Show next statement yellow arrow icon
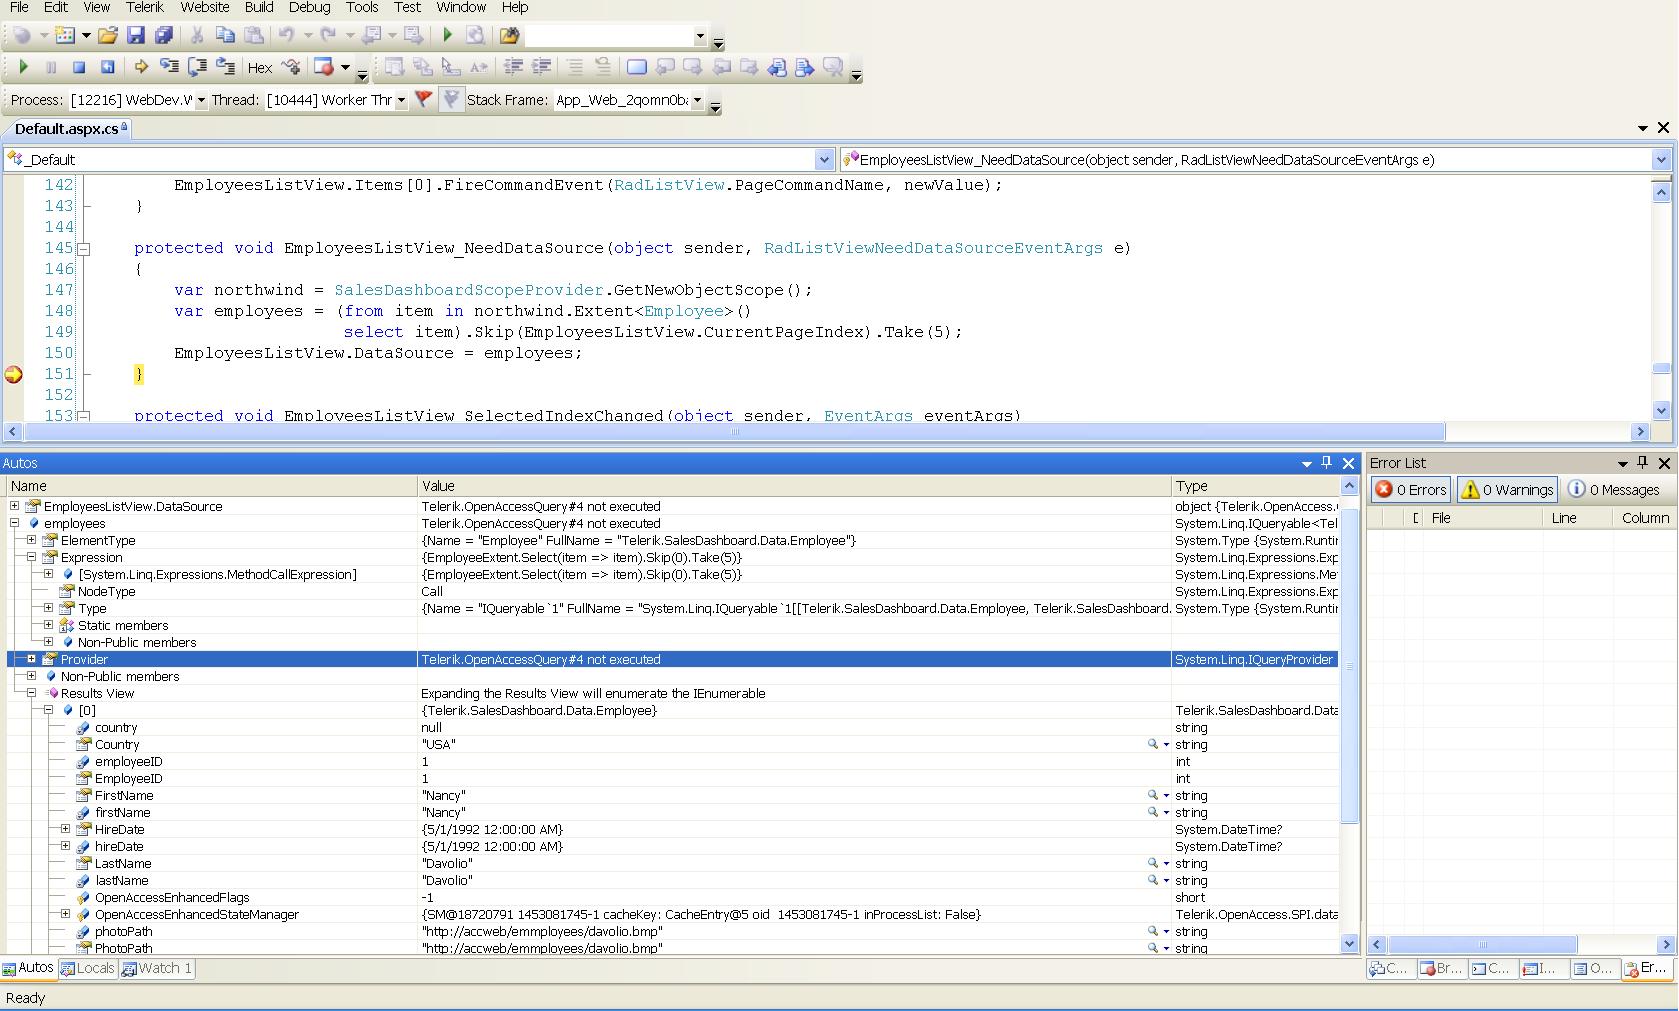 (141, 67)
